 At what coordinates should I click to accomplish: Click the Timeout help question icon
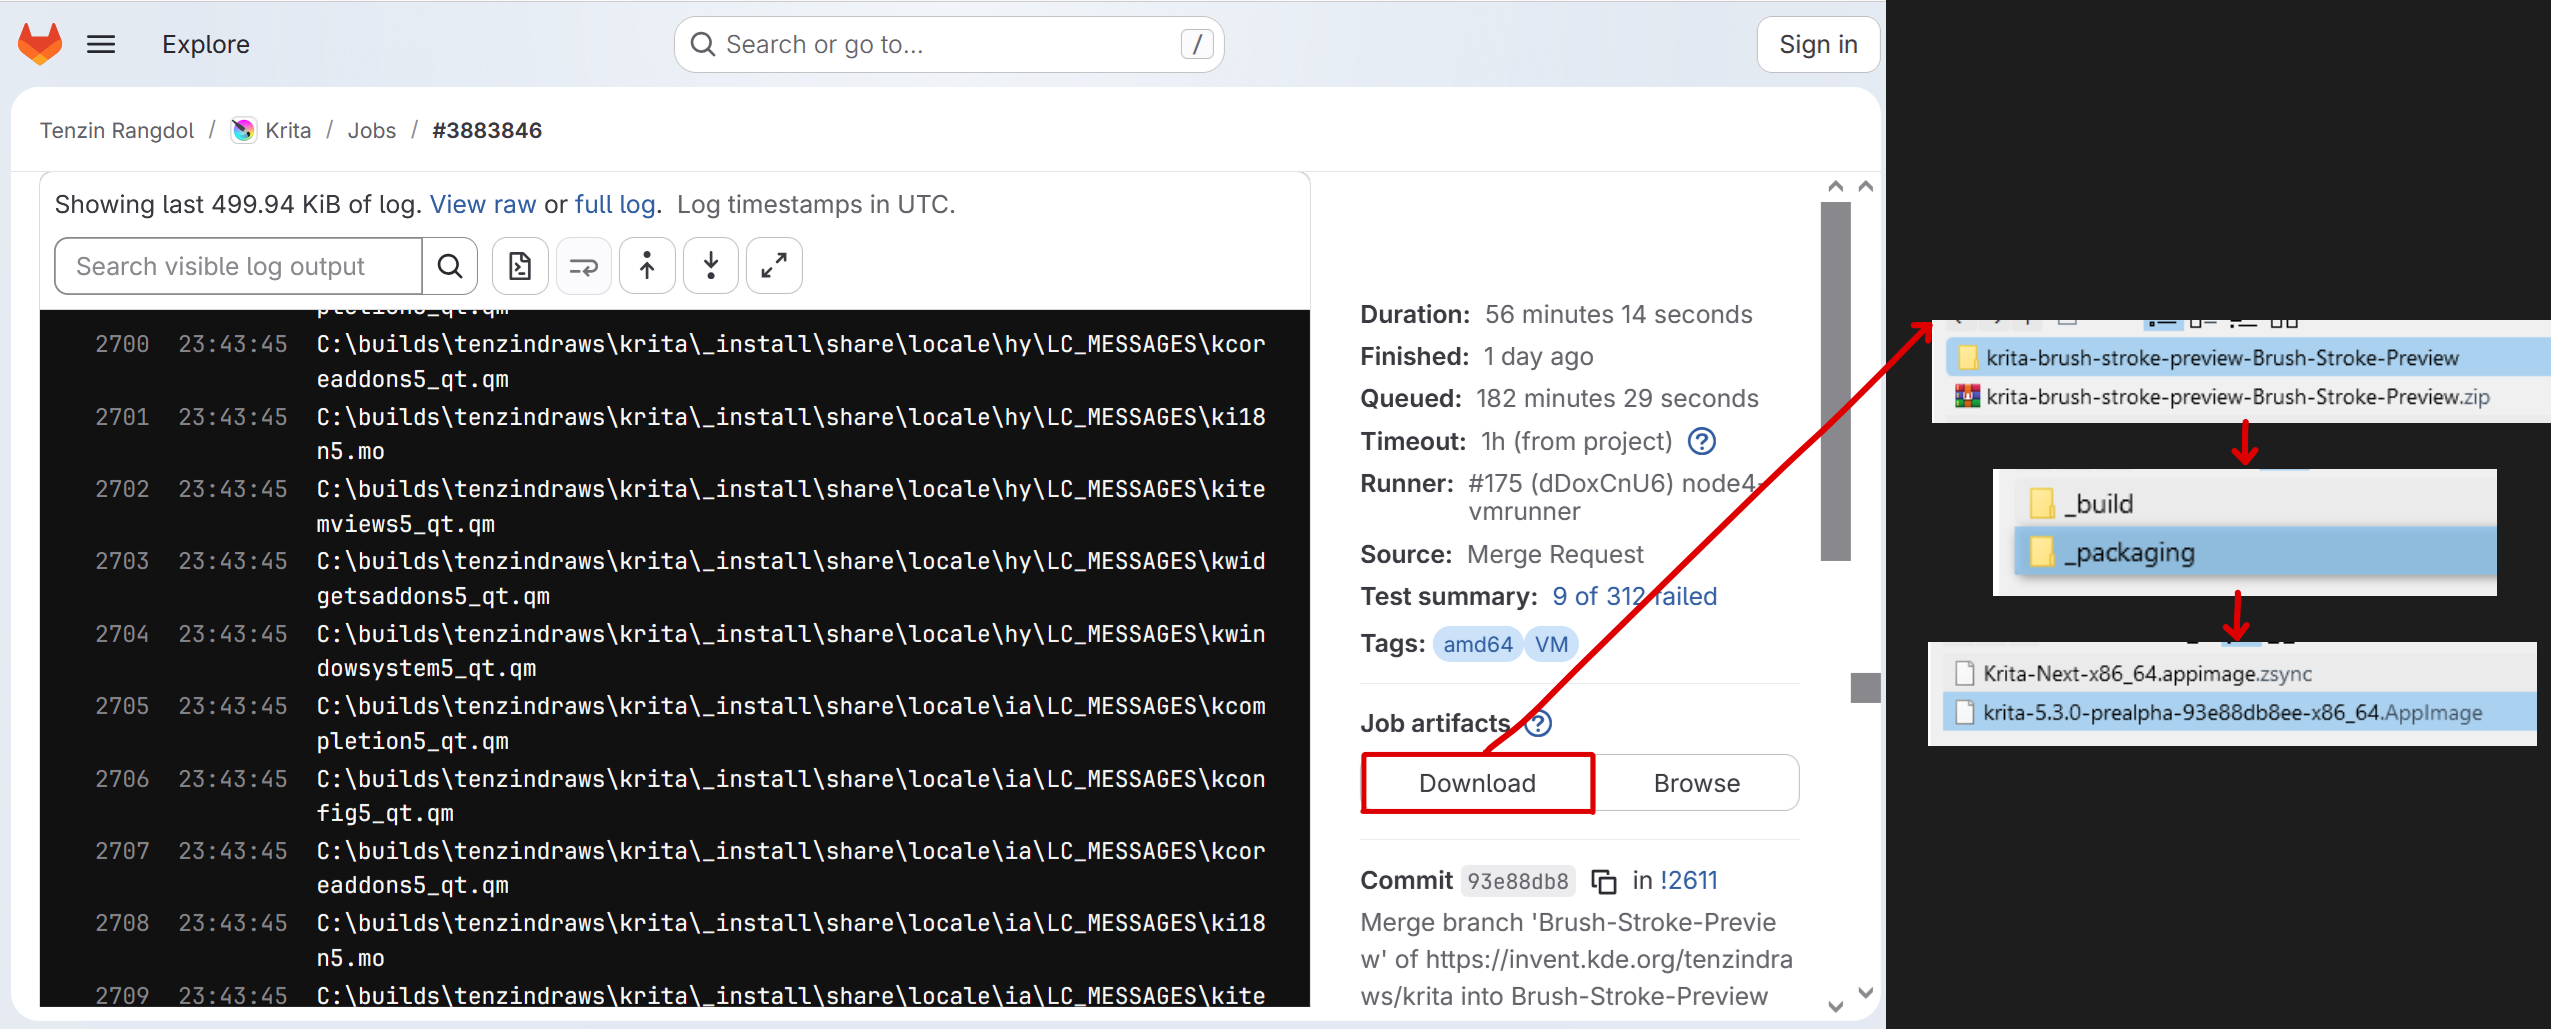1702,441
